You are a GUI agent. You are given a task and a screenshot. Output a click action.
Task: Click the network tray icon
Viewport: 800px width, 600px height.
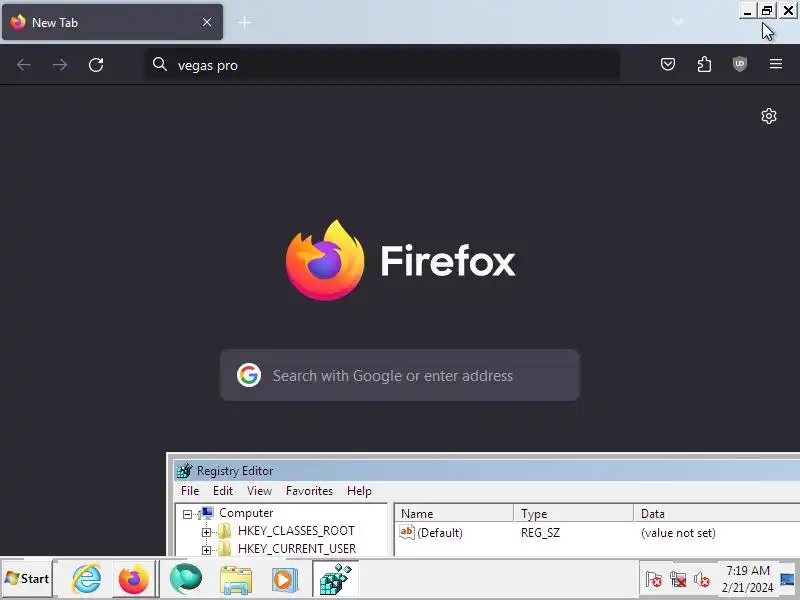click(678, 580)
